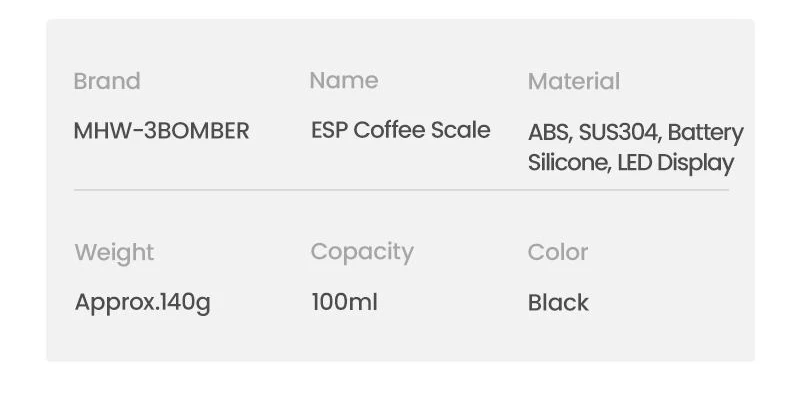This screenshot has width=800, height=399.
Task: Select the Black color value
Action: click(x=558, y=303)
